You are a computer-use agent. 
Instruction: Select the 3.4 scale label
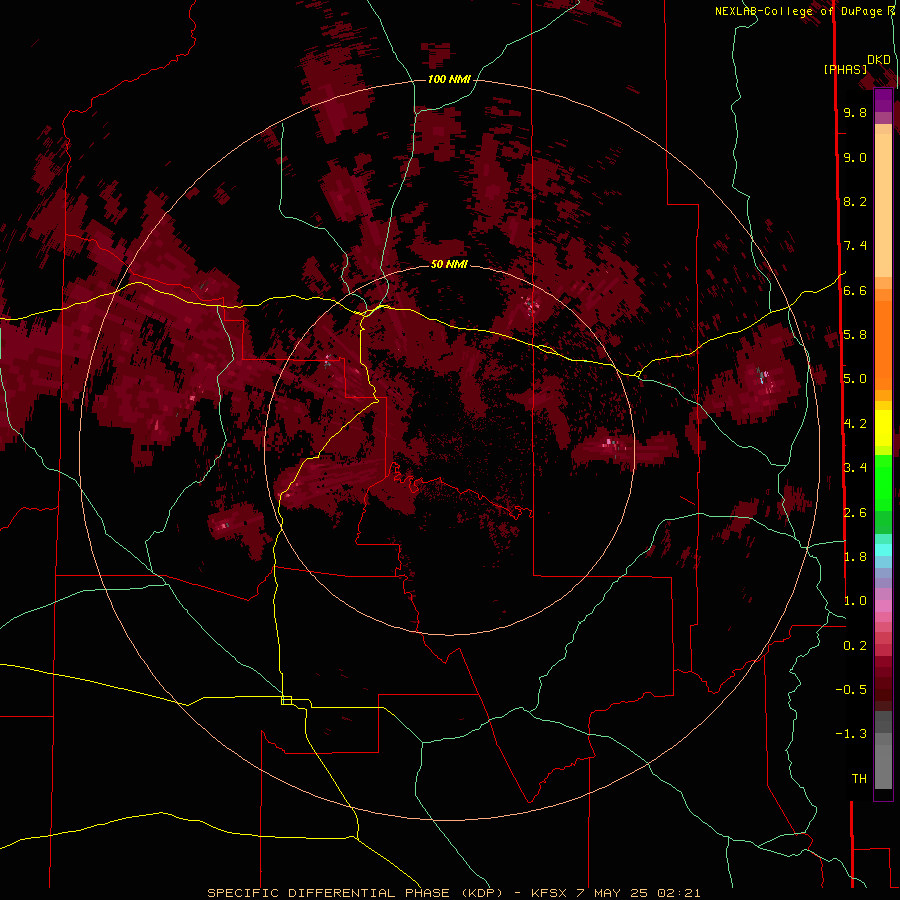coord(855,468)
